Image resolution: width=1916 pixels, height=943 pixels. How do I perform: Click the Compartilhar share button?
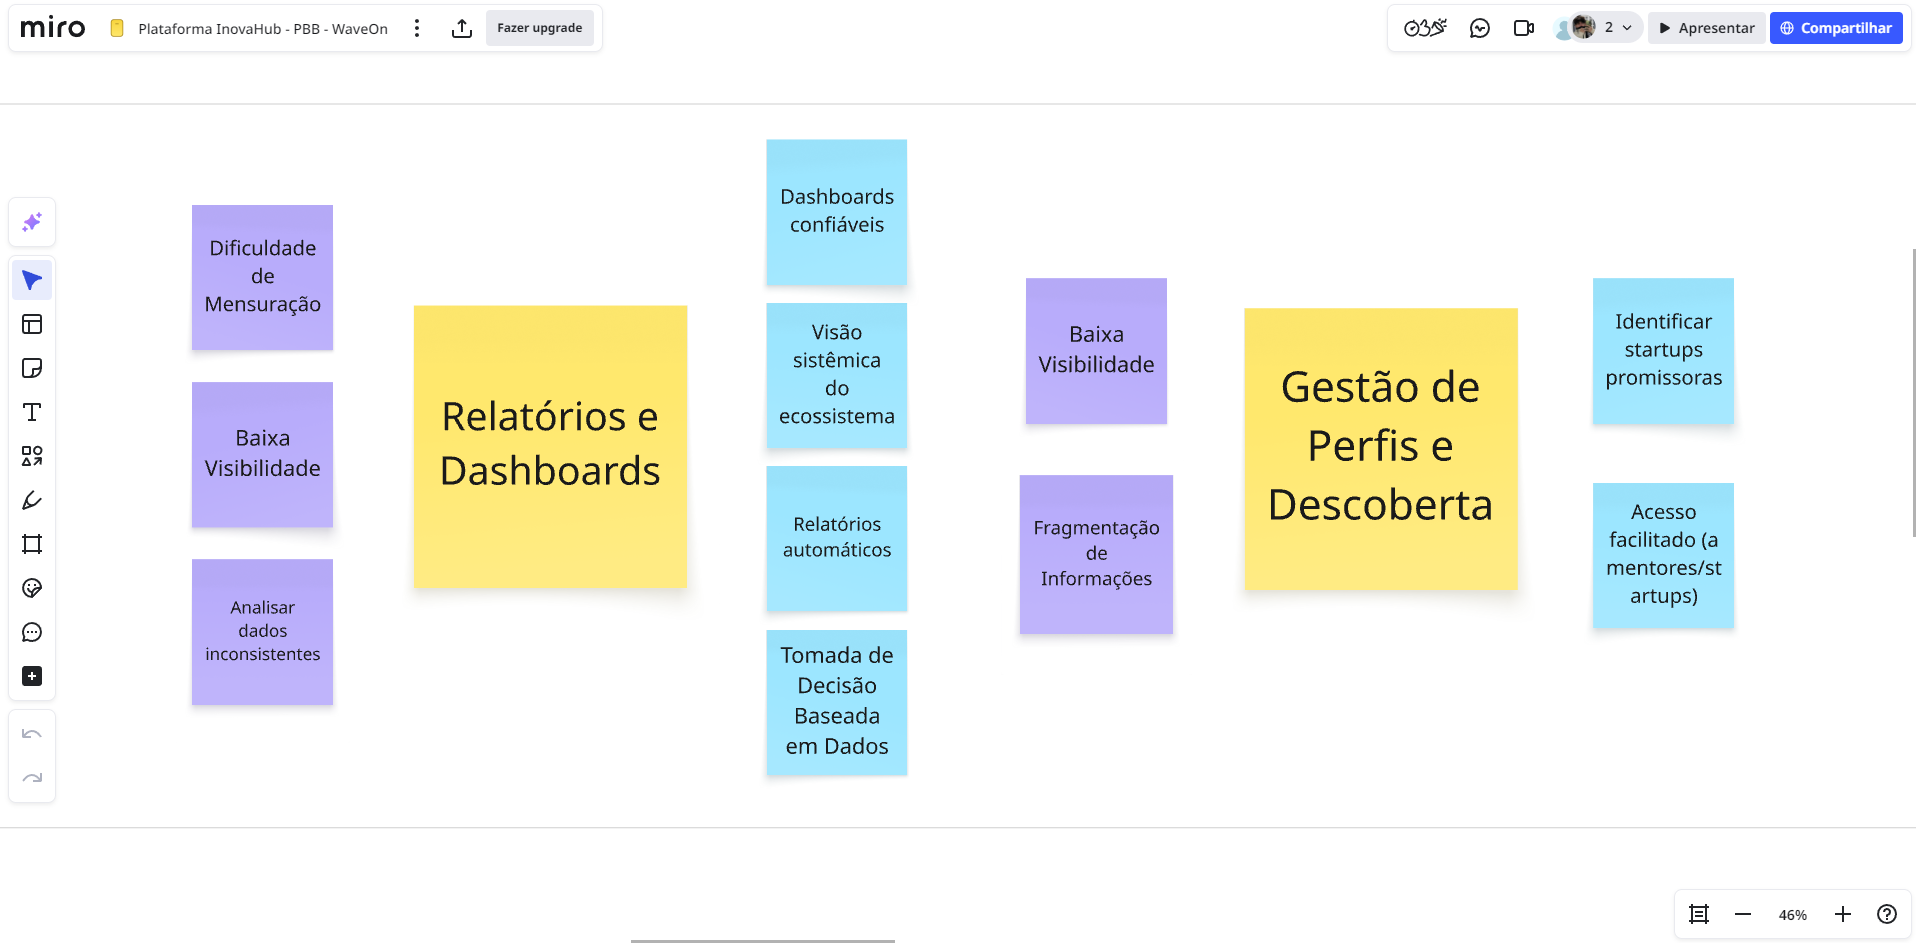point(1836,28)
